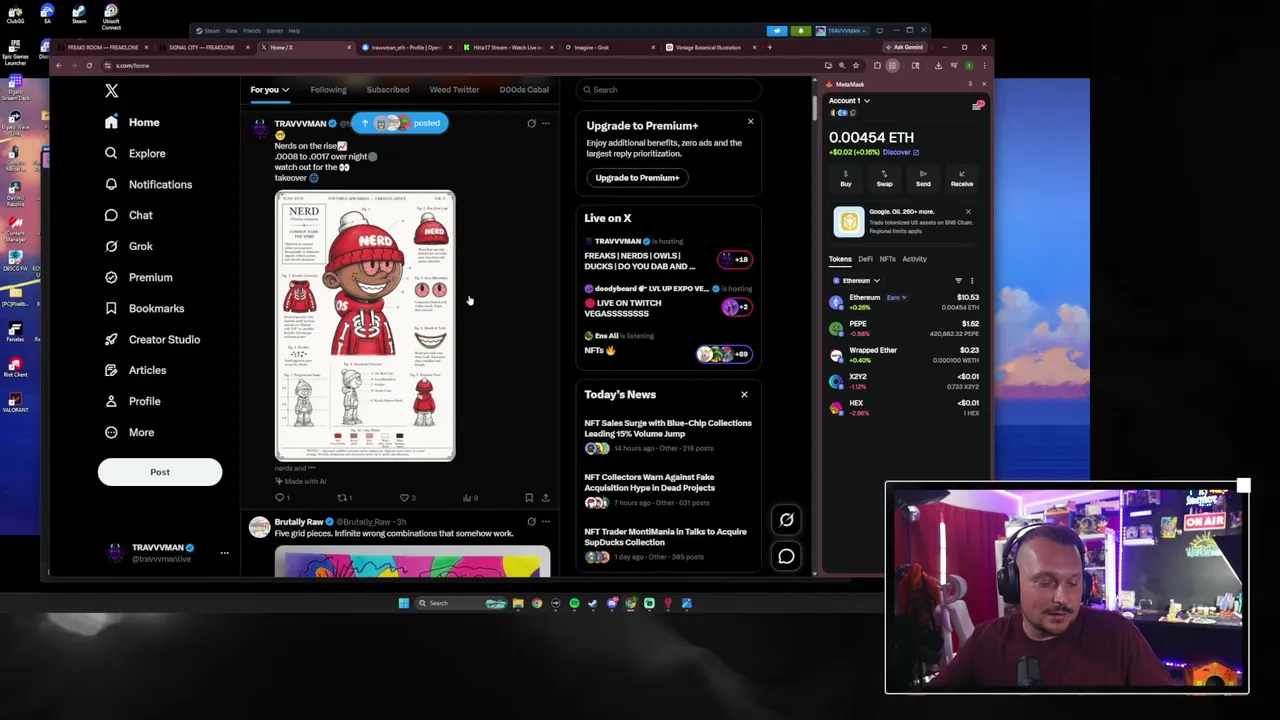Dismiss the MetaMask promo banner
The height and width of the screenshot is (720, 1280).
click(x=968, y=212)
